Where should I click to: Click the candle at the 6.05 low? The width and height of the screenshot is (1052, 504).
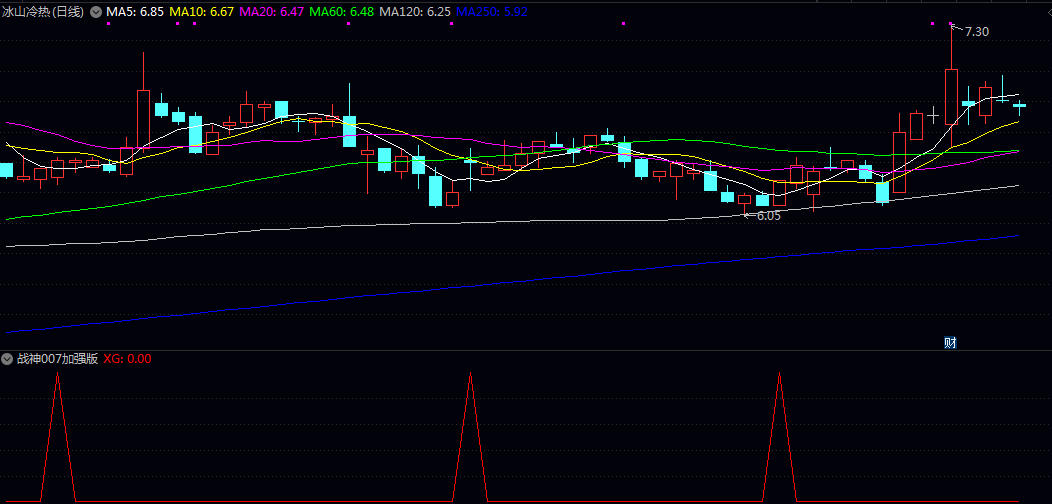click(x=745, y=199)
